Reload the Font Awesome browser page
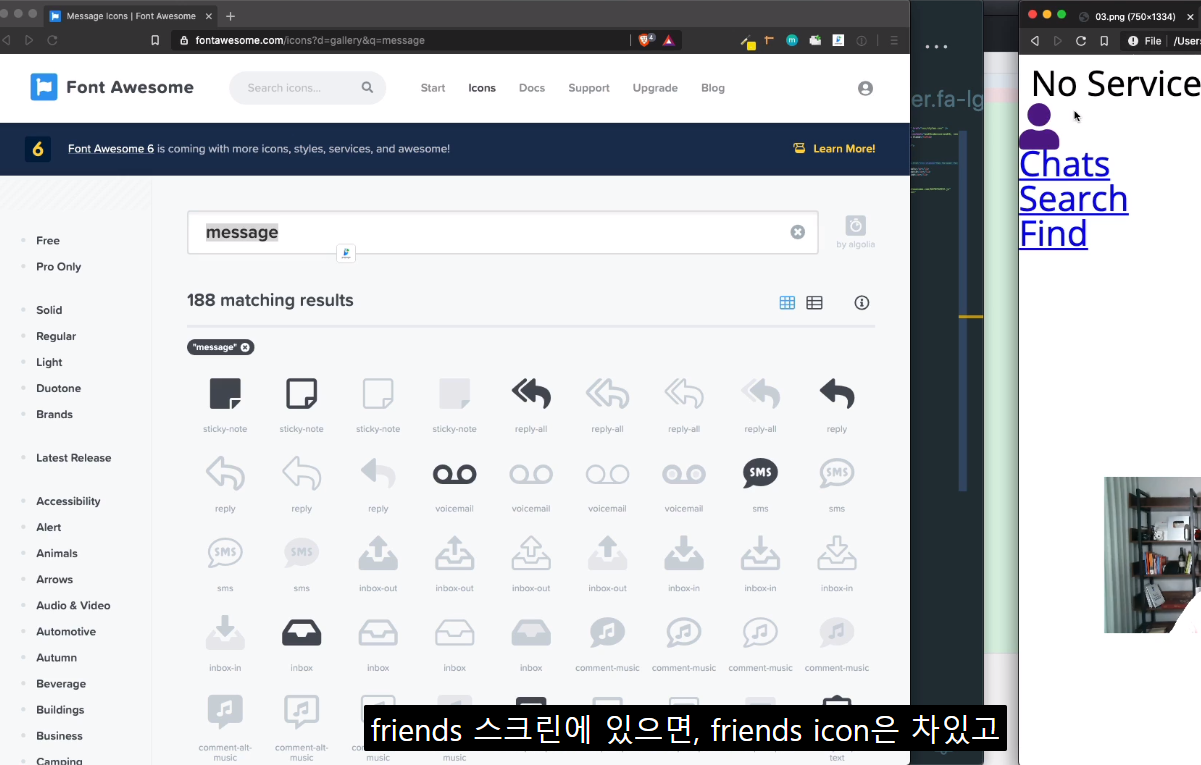This screenshot has height=765, width=1201. pyautogui.click(x=53, y=40)
